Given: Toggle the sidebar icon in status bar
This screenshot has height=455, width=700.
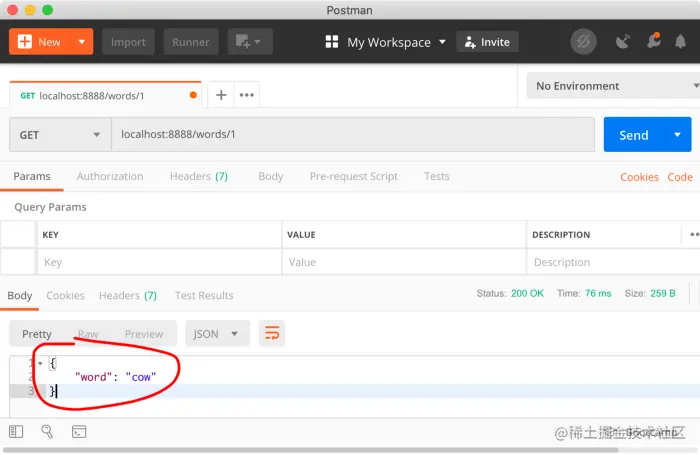Looking at the screenshot, I should tap(16, 431).
